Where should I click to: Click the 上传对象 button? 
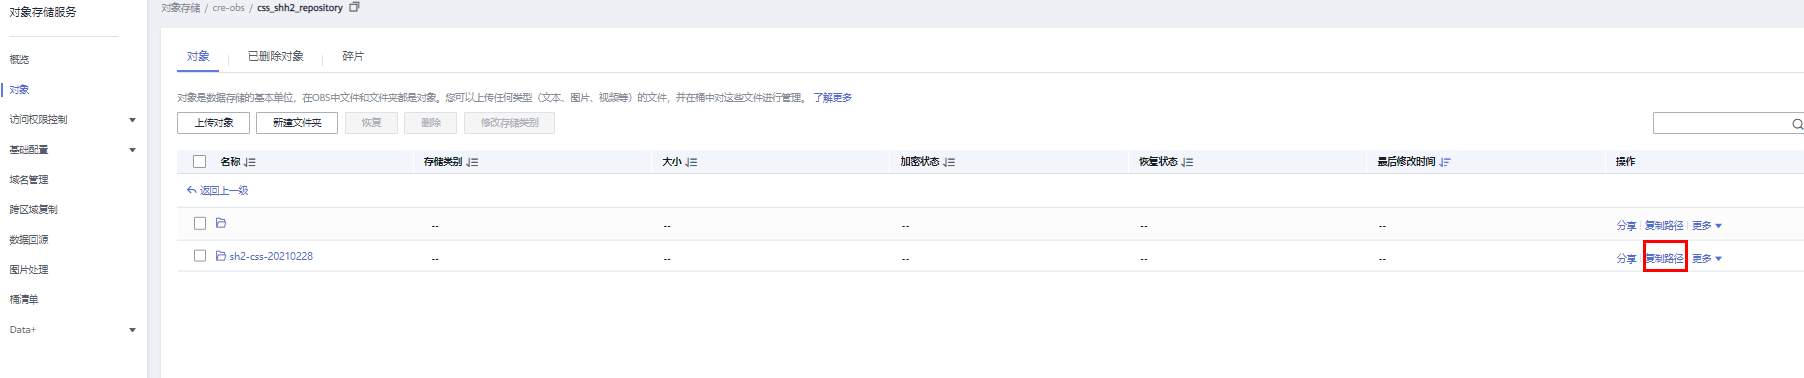[x=213, y=123]
